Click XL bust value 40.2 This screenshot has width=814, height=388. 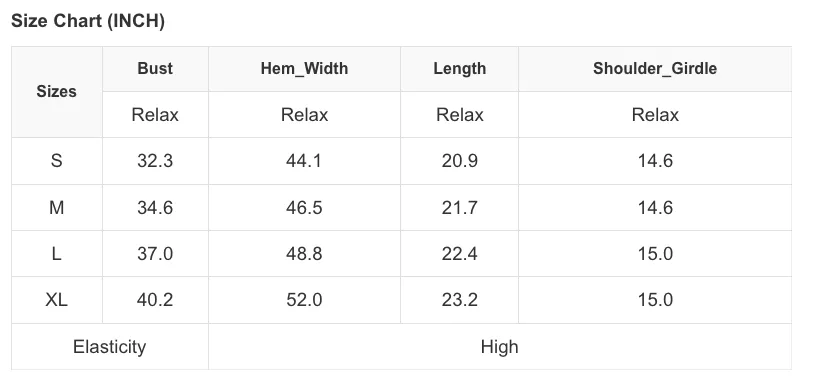(x=155, y=300)
